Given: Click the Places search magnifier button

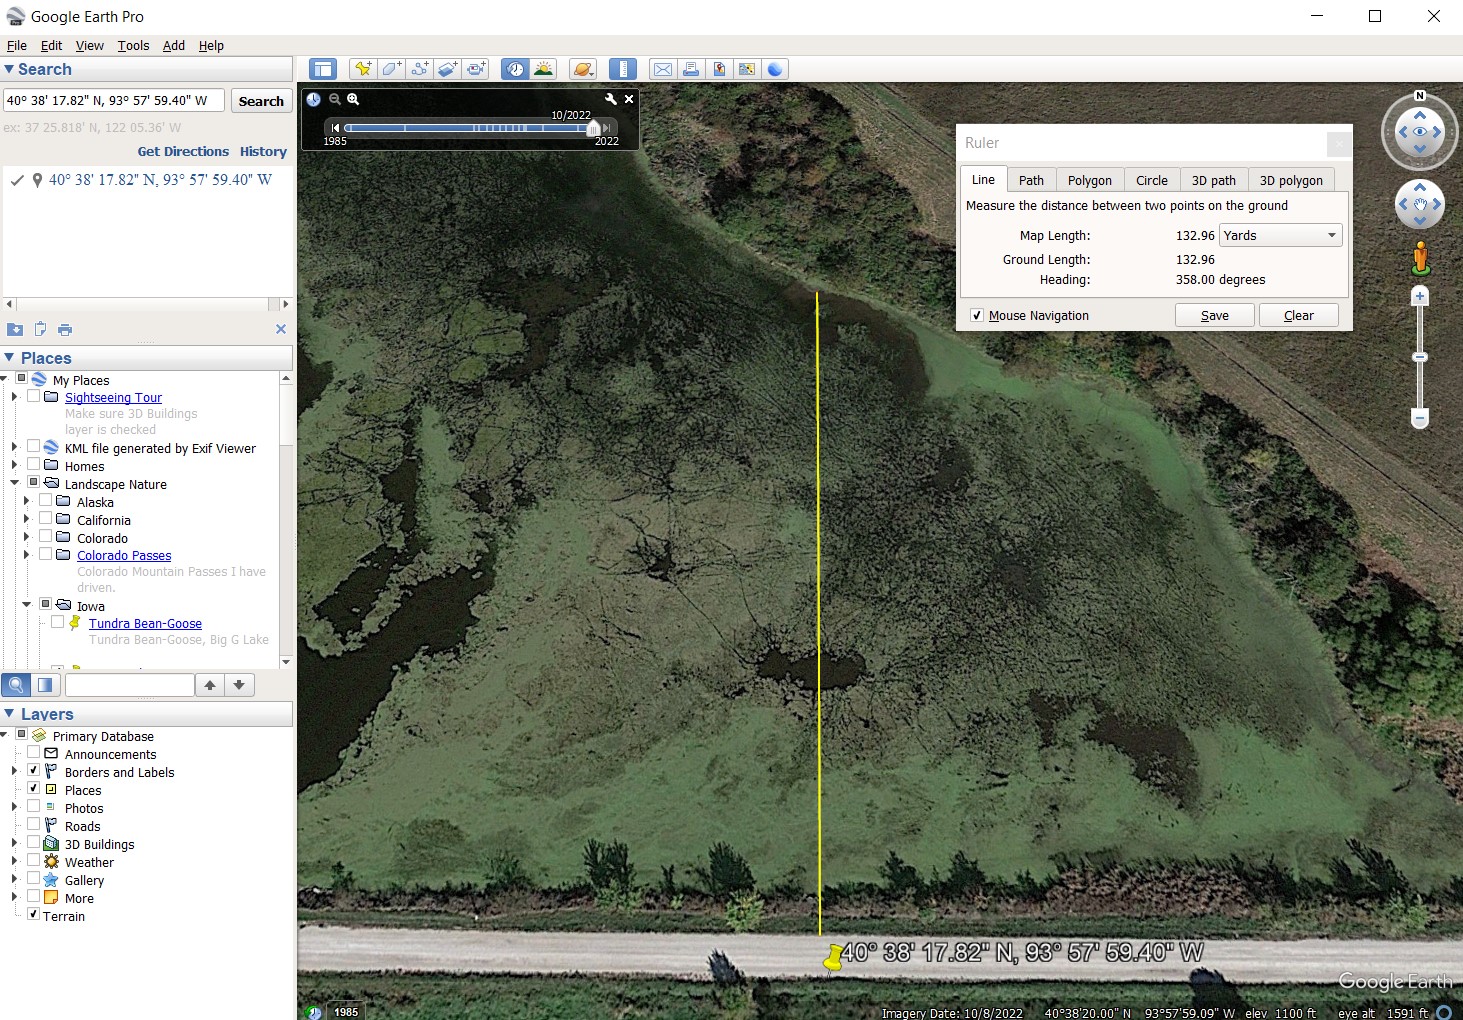Looking at the screenshot, I should pos(16,685).
